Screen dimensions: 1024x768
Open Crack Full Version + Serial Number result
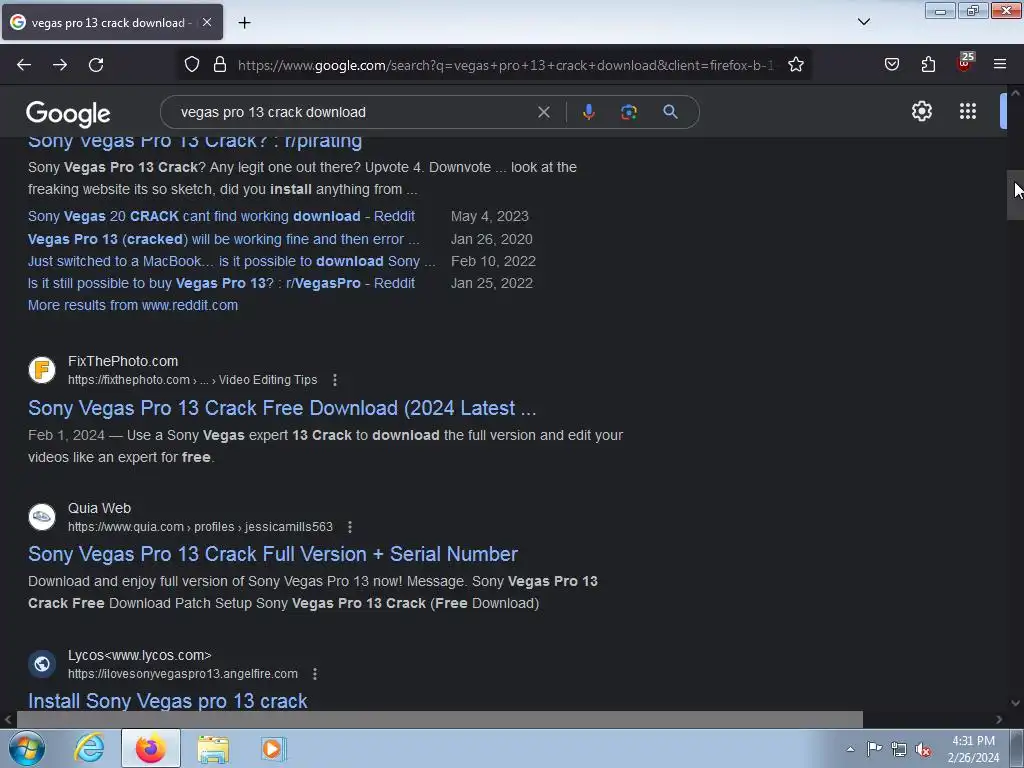click(x=273, y=554)
